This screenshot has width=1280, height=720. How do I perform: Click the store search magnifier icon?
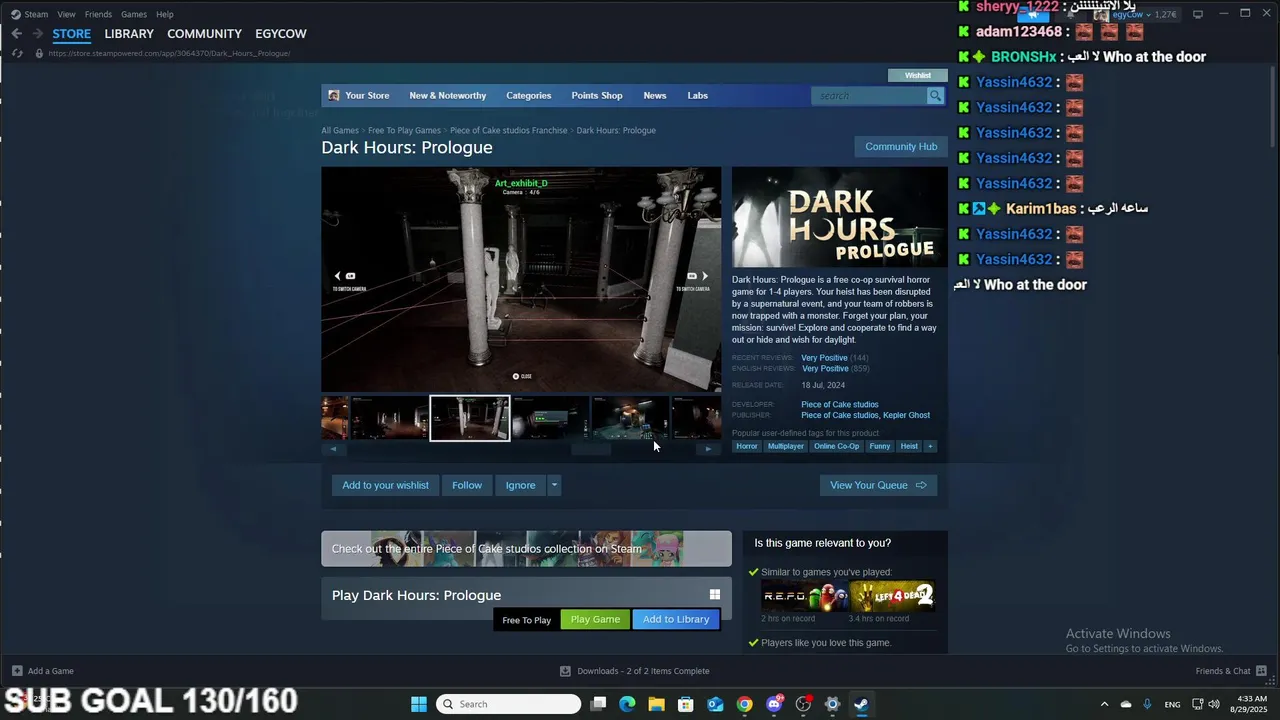tap(935, 96)
